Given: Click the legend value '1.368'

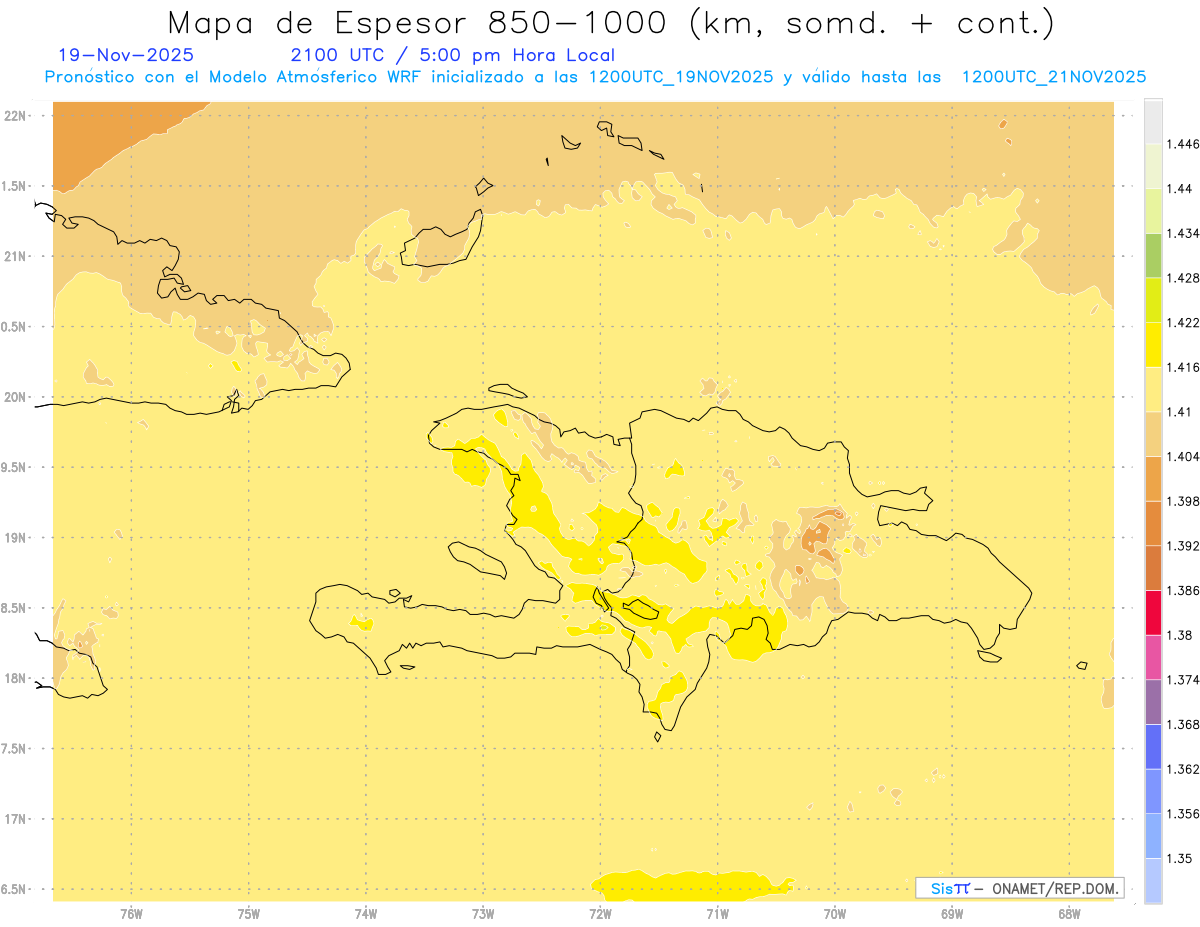Looking at the screenshot, I should tap(1185, 725).
